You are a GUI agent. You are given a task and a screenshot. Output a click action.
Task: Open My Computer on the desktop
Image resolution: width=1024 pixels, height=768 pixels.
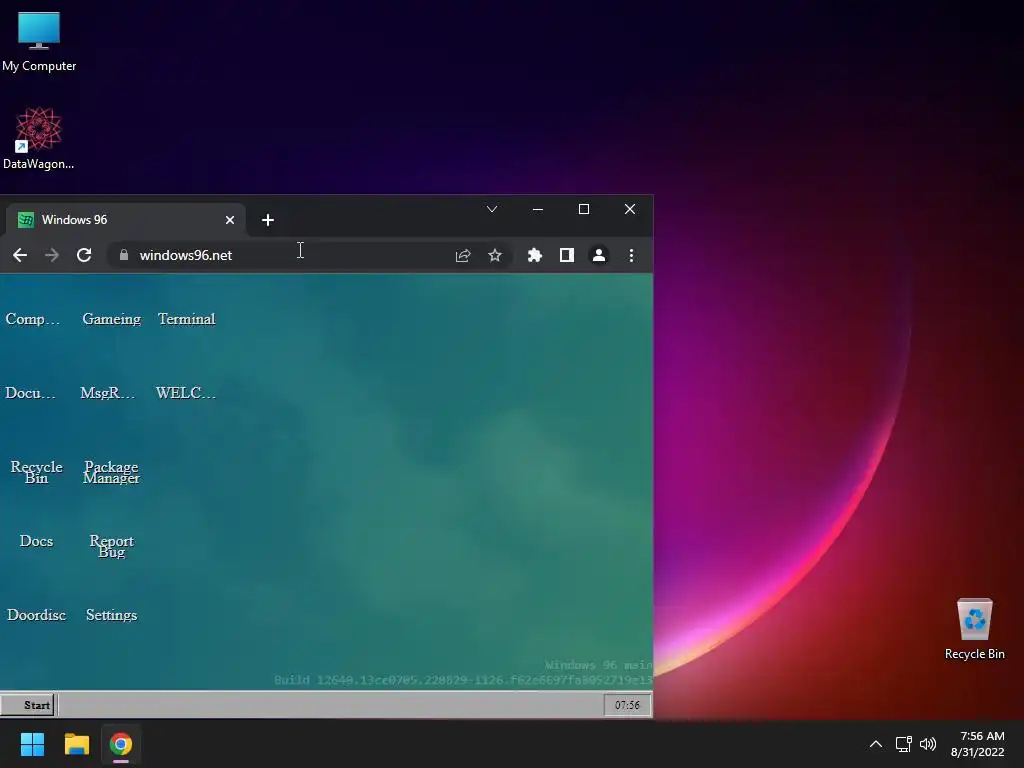[x=39, y=41]
